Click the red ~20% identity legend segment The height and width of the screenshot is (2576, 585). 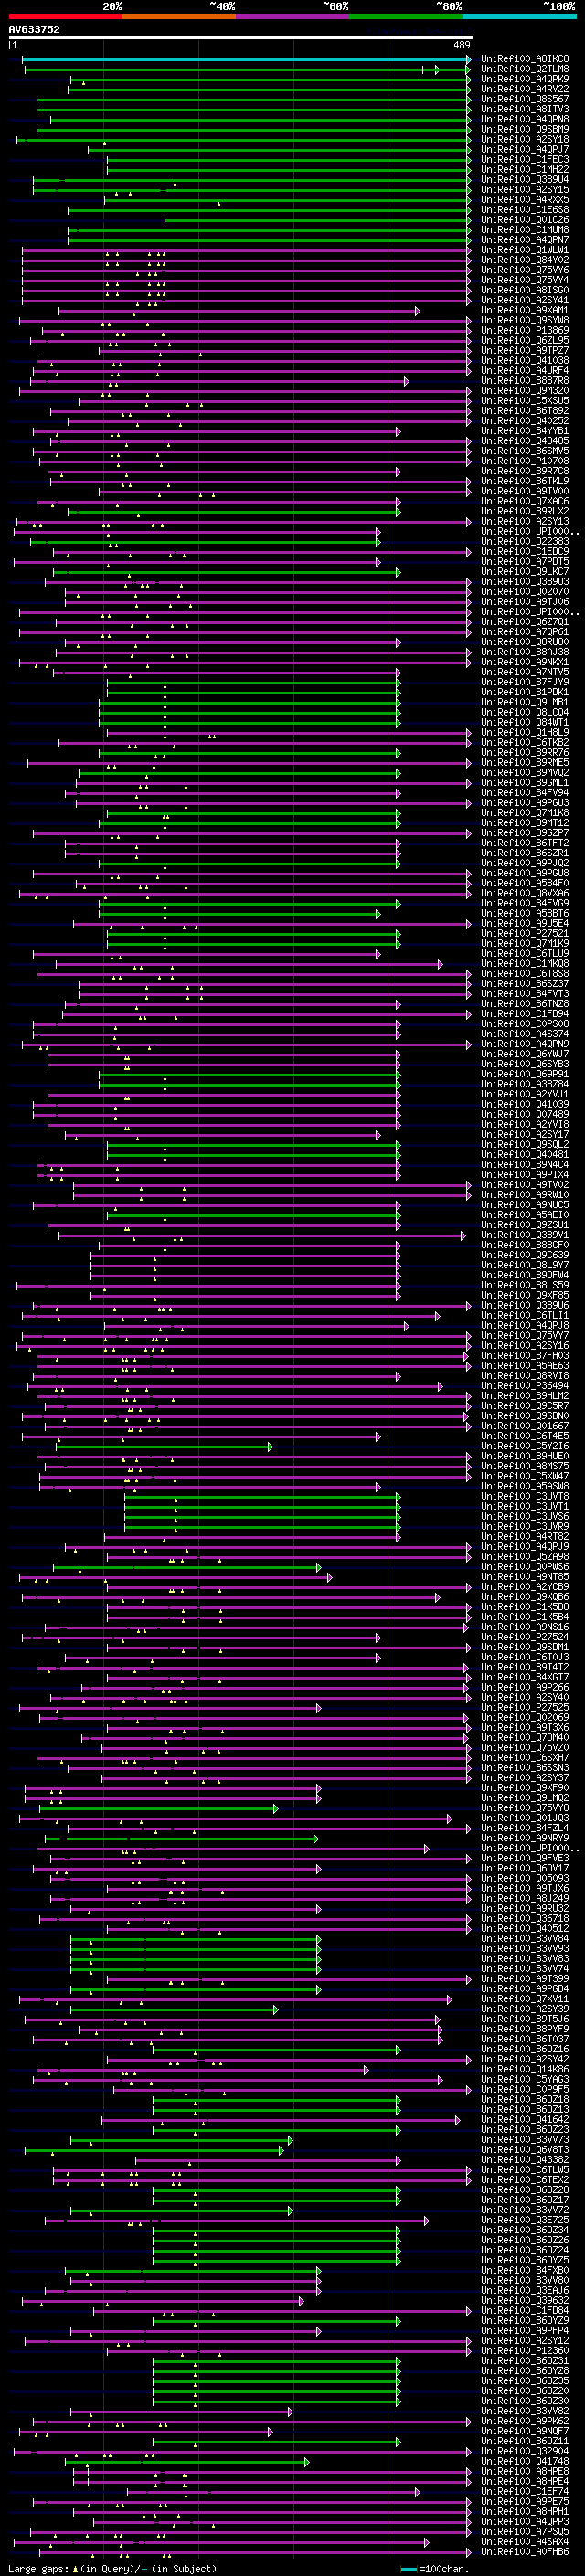pyautogui.click(x=65, y=17)
